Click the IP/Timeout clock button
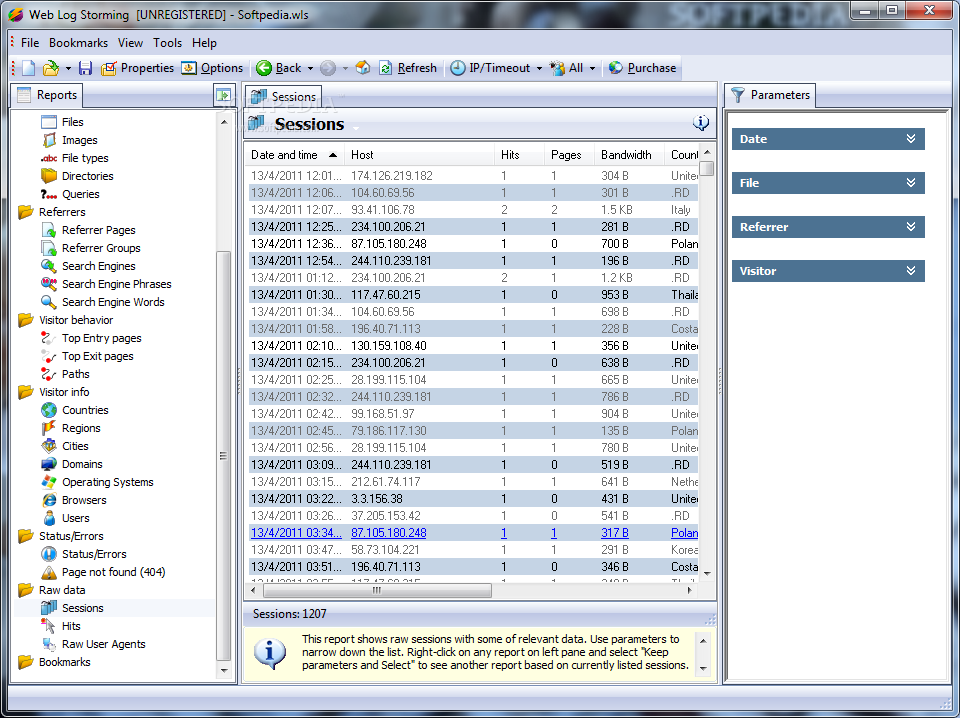Viewport: 960px width, 718px height. (490, 68)
